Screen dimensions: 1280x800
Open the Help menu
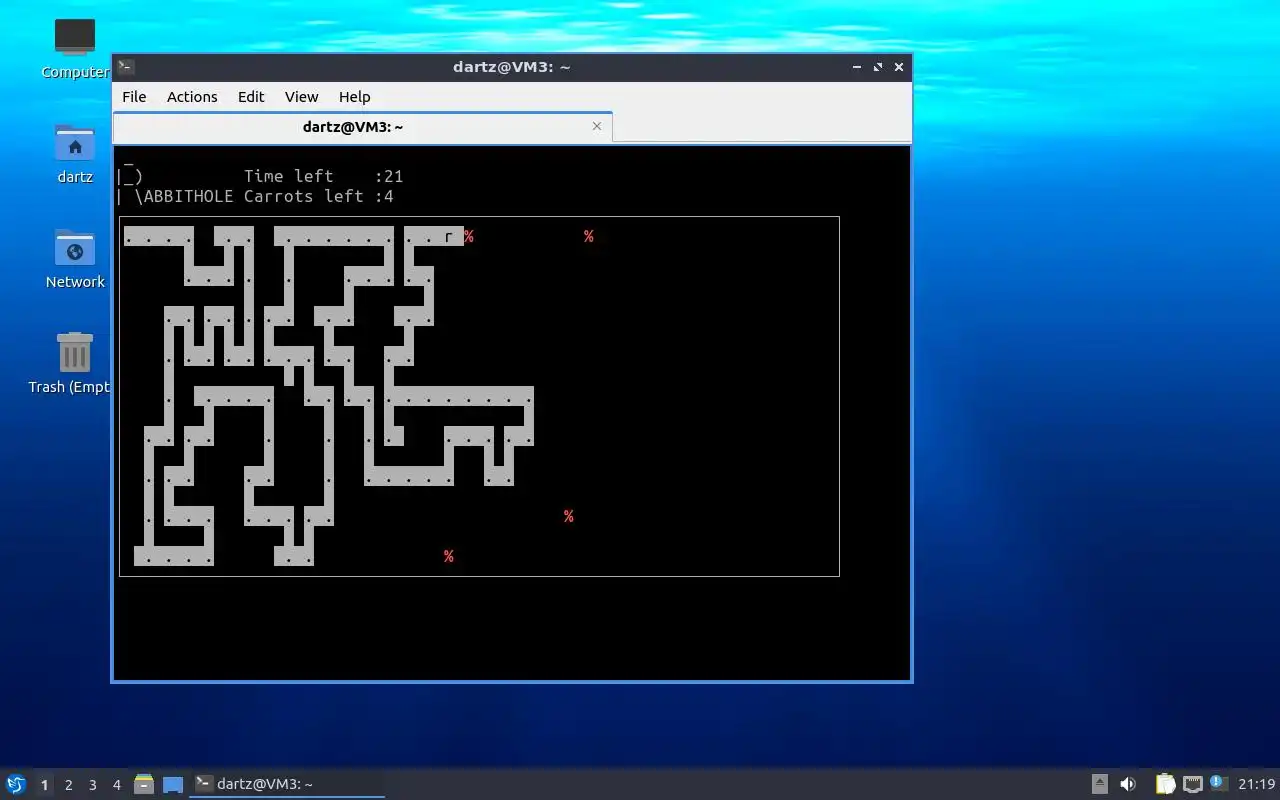355,97
